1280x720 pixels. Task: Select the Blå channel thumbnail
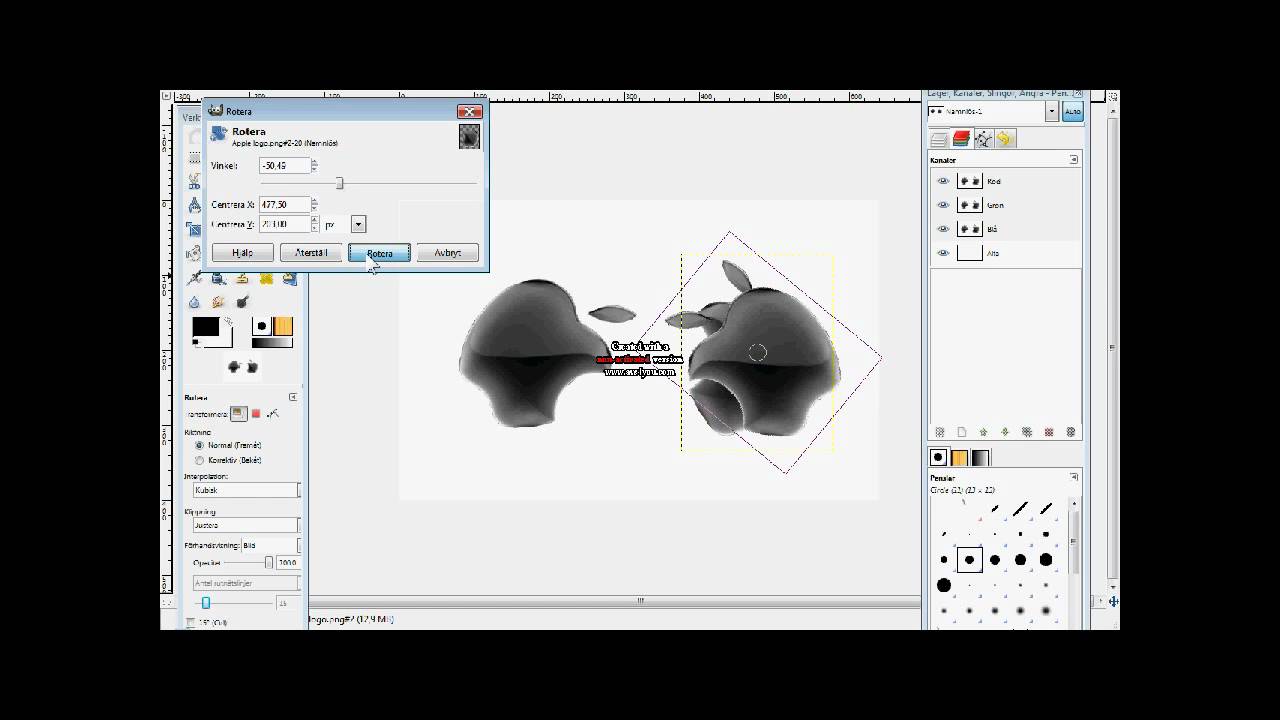969,229
